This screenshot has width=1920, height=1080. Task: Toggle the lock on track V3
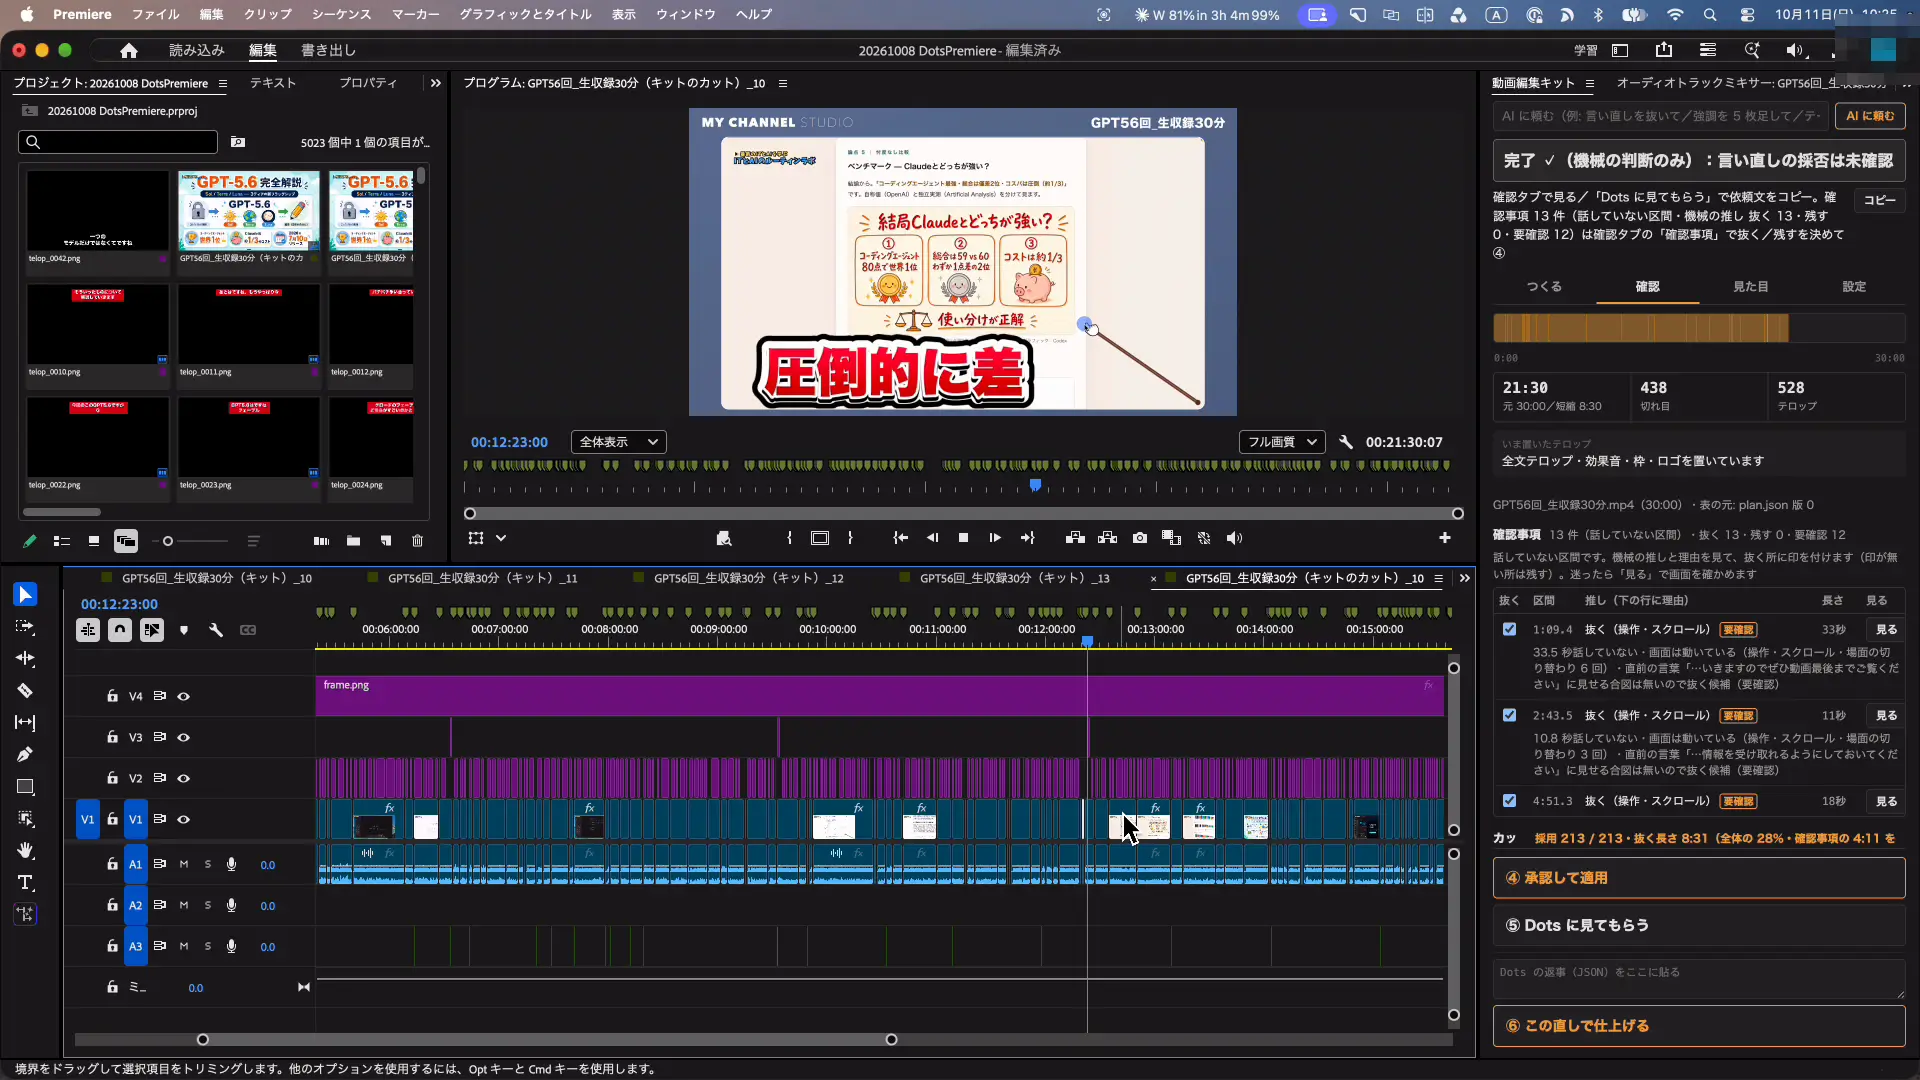(x=113, y=737)
